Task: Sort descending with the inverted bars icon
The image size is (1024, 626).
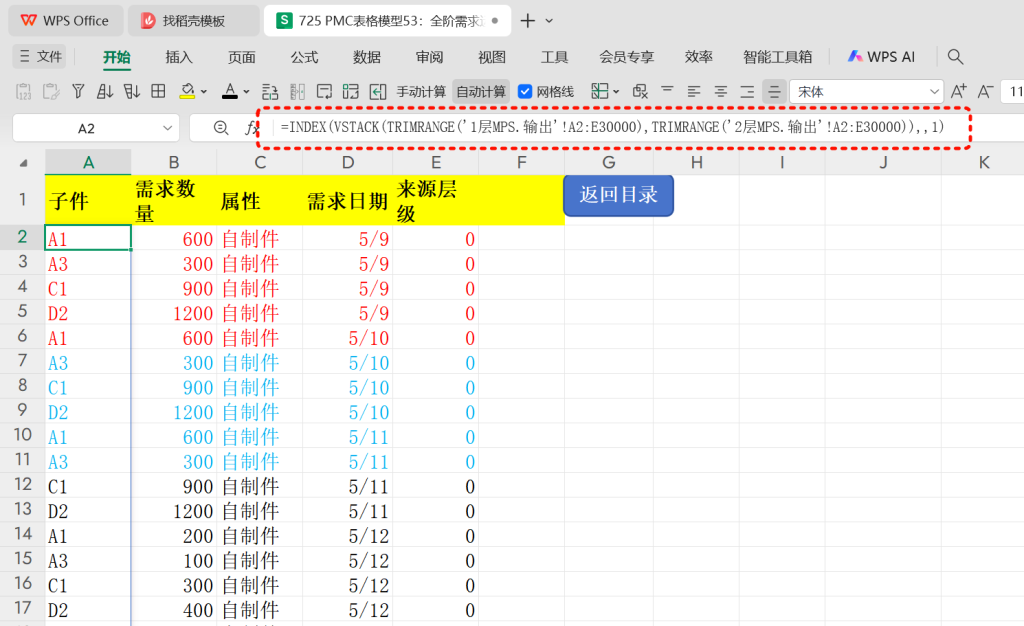Action: click(132, 91)
